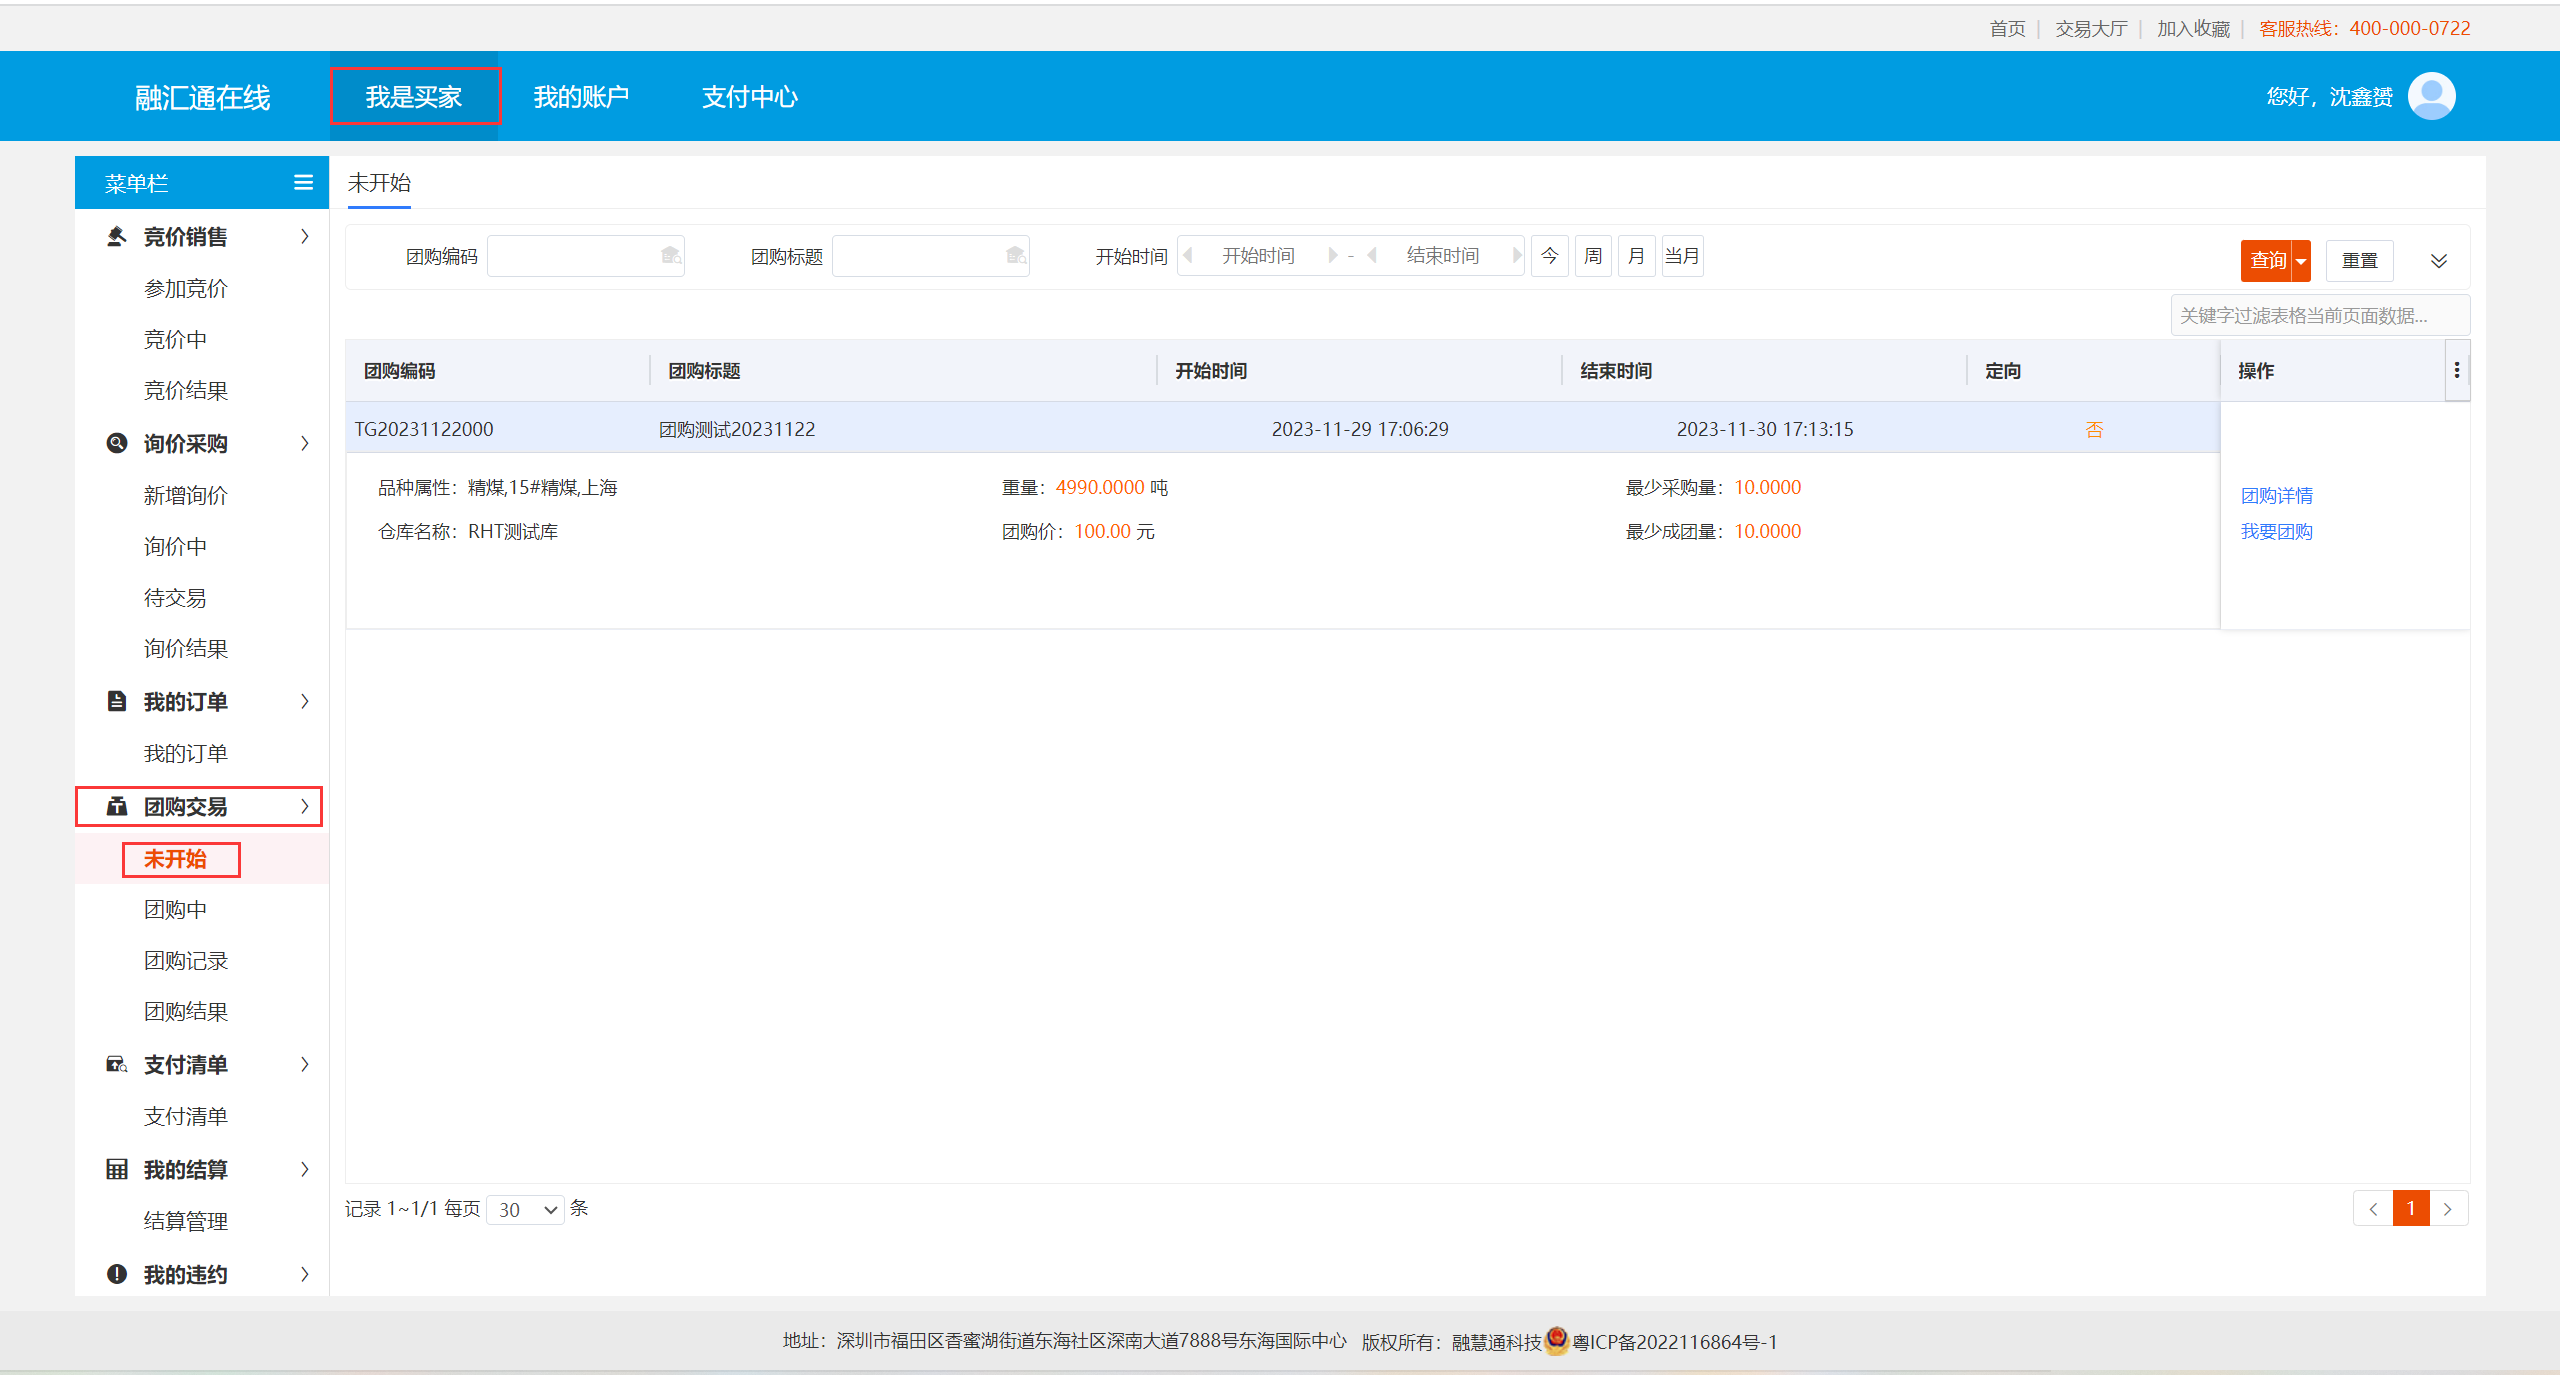Open 待交易 menu item
The height and width of the screenshot is (1375, 2560).
pos(175,598)
